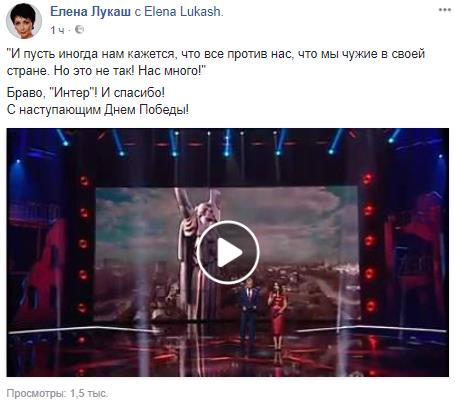Click the female host in red dress

pos(277,315)
